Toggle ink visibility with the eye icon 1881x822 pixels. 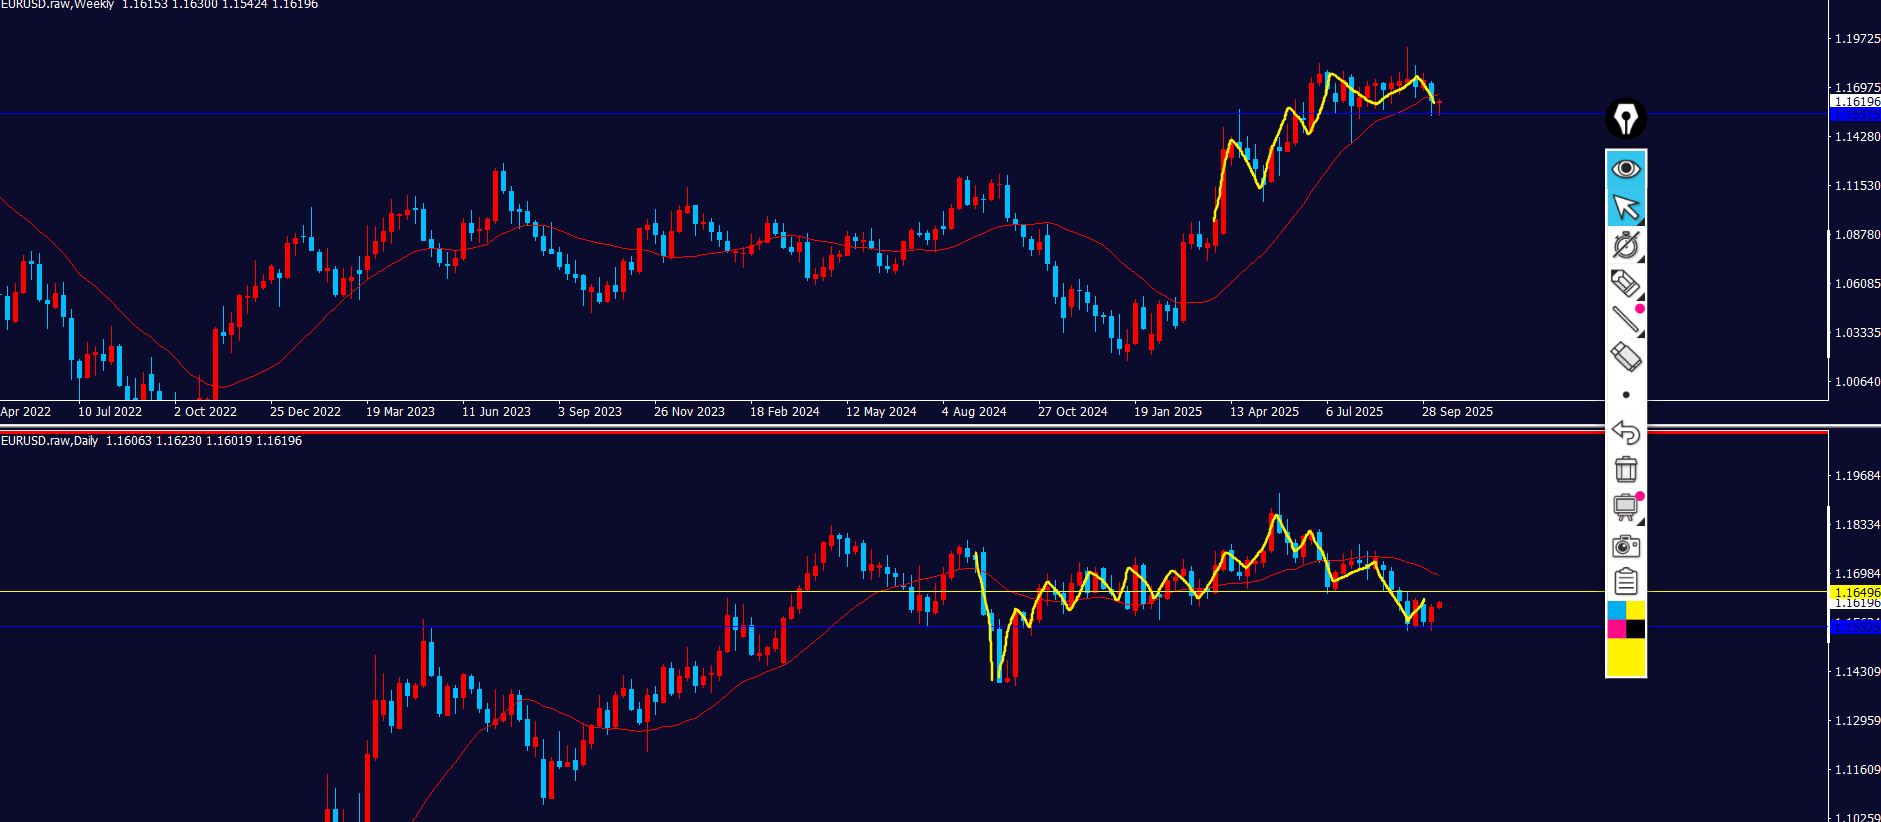coord(1625,168)
